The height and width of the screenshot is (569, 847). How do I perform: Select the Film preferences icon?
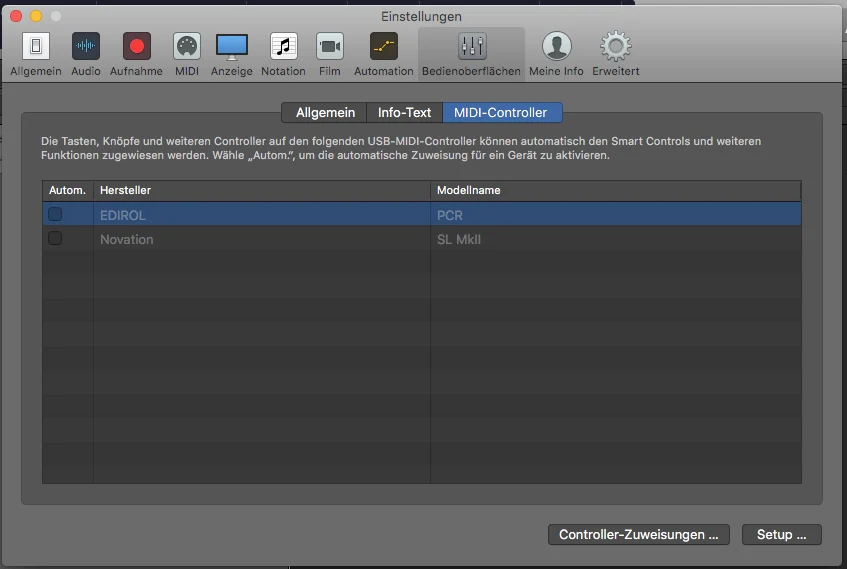click(330, 46)
